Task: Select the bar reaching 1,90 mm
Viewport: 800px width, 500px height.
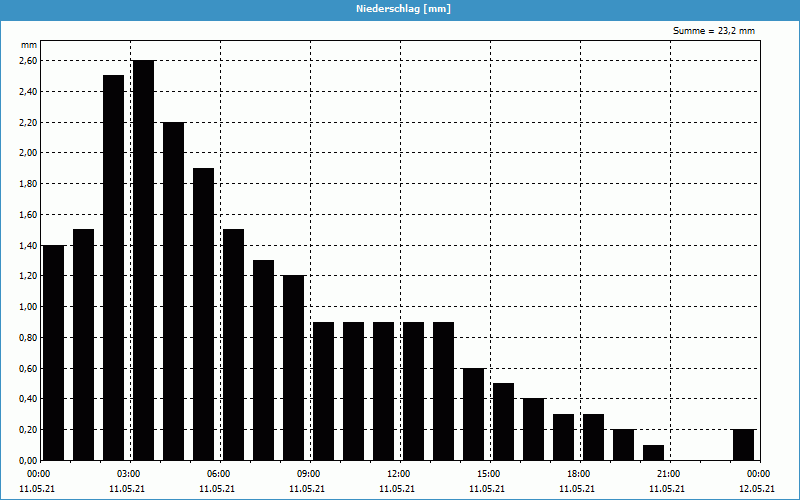Action: pyautogui.click(x=204, y=314)
